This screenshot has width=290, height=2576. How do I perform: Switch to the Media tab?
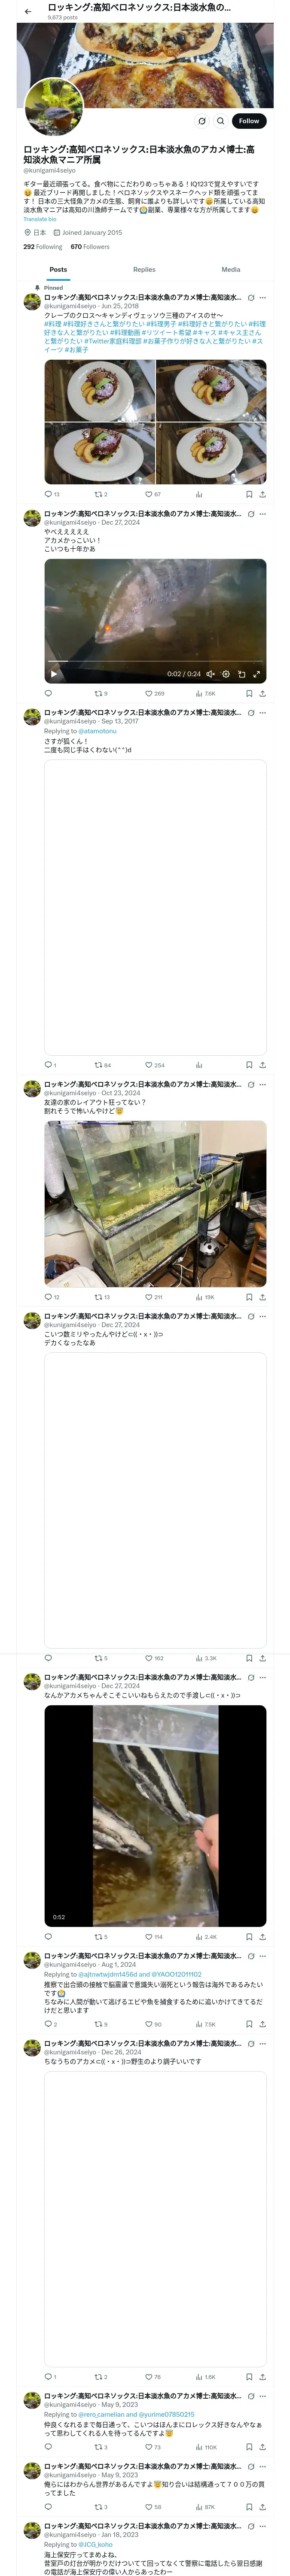coord(231,269)
